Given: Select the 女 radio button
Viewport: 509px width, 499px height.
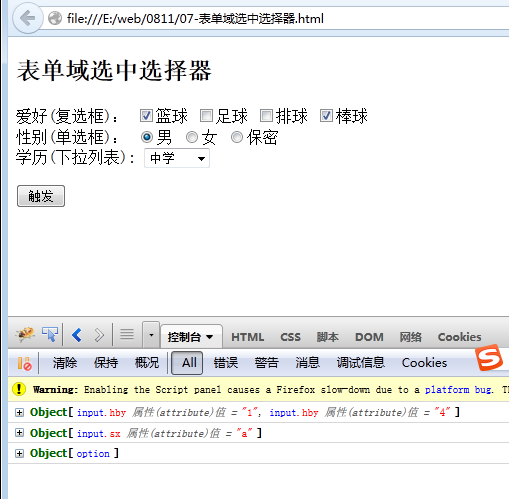Looking at the screenshot, I should tap(192, 137).
